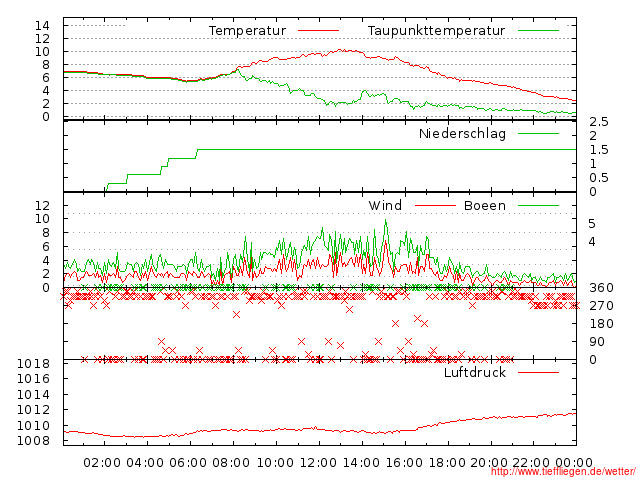The image size is (640, 480).
Task: Click the Taupunkttemperatur legend label
Action: pyautogui.click(x=436, y=31)
